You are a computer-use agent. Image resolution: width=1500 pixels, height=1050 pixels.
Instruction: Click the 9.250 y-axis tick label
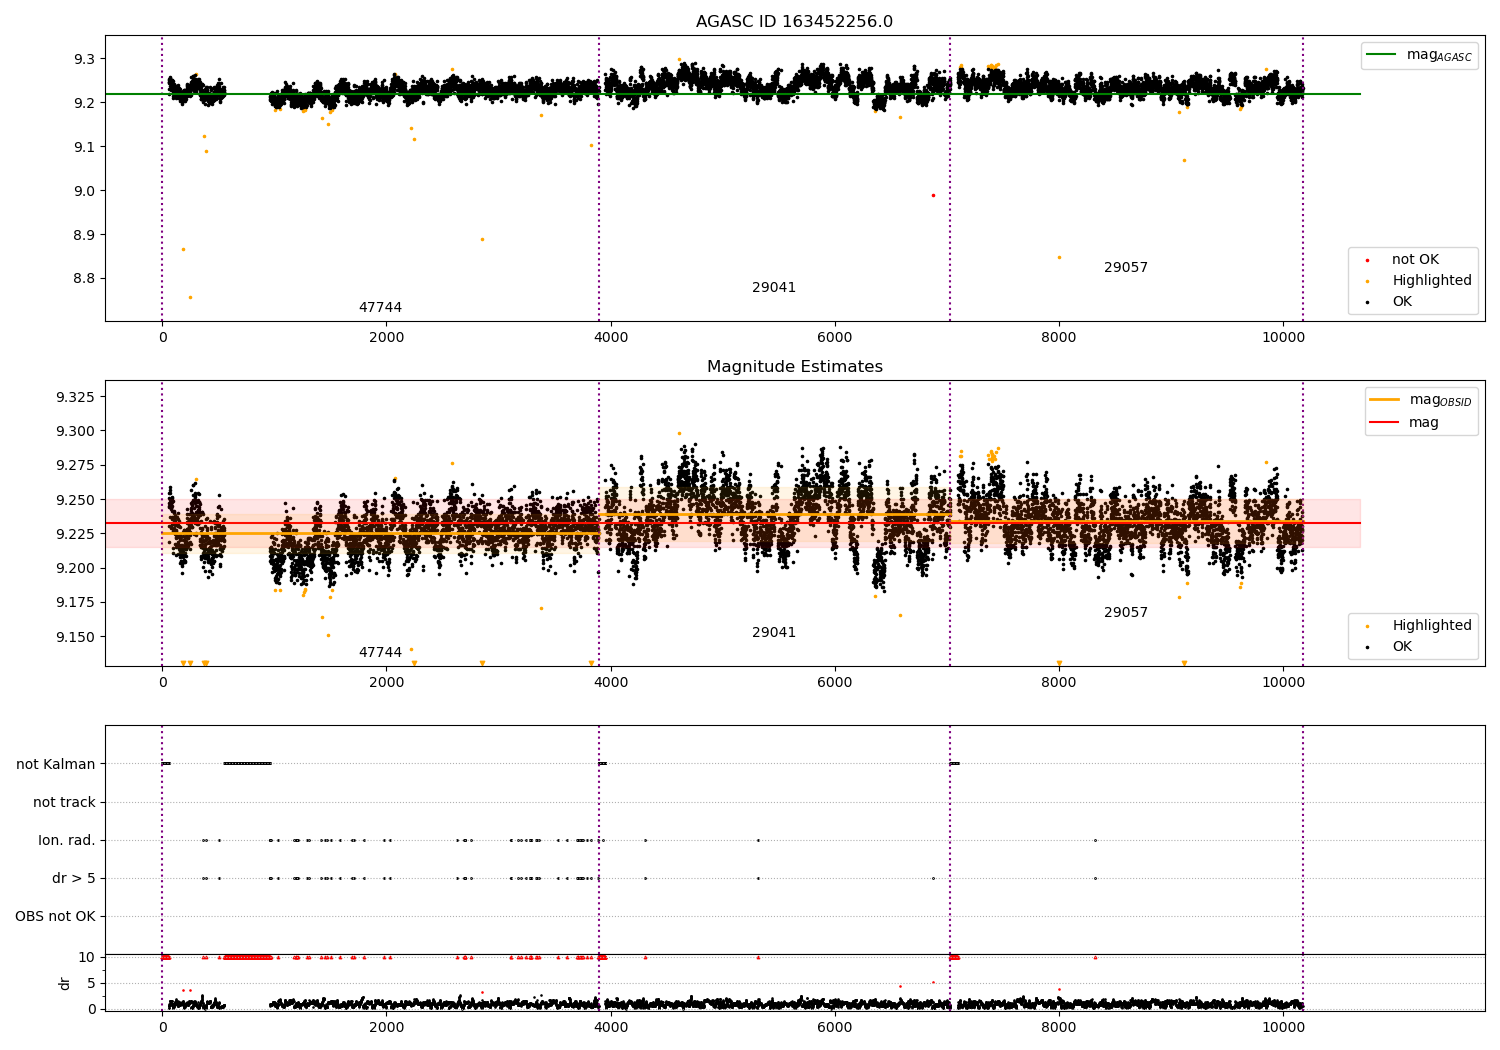(x=76, y=500)
